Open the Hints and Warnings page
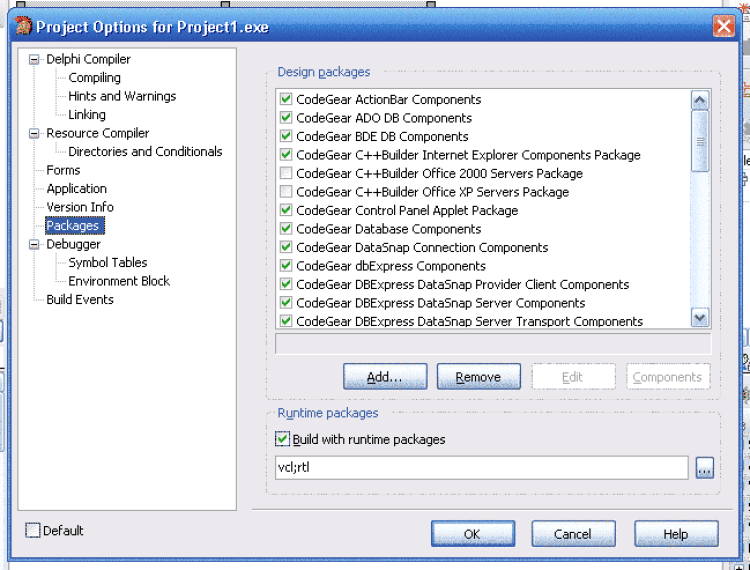The width and height of the screenshot is (750, 570). [122, 96]
